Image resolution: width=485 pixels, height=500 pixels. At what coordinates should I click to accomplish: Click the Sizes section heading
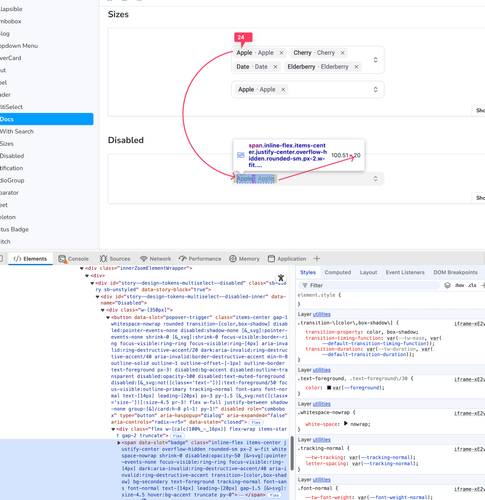pyautogui.click(x=118, y=14)
